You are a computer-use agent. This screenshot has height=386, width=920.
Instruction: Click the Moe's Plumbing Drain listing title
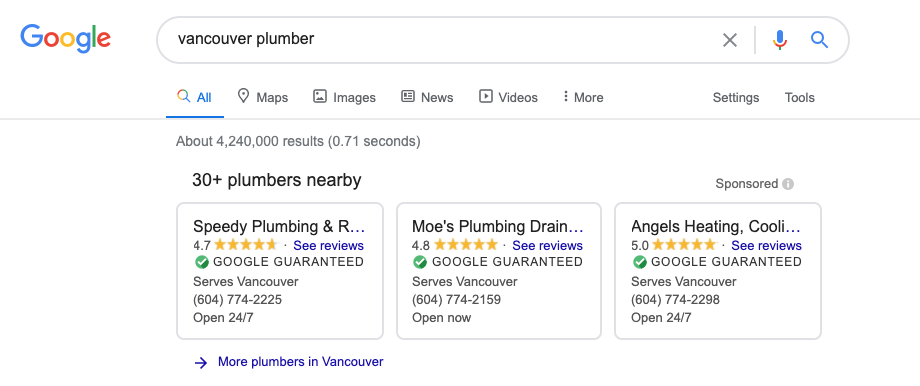click(498, 226)
